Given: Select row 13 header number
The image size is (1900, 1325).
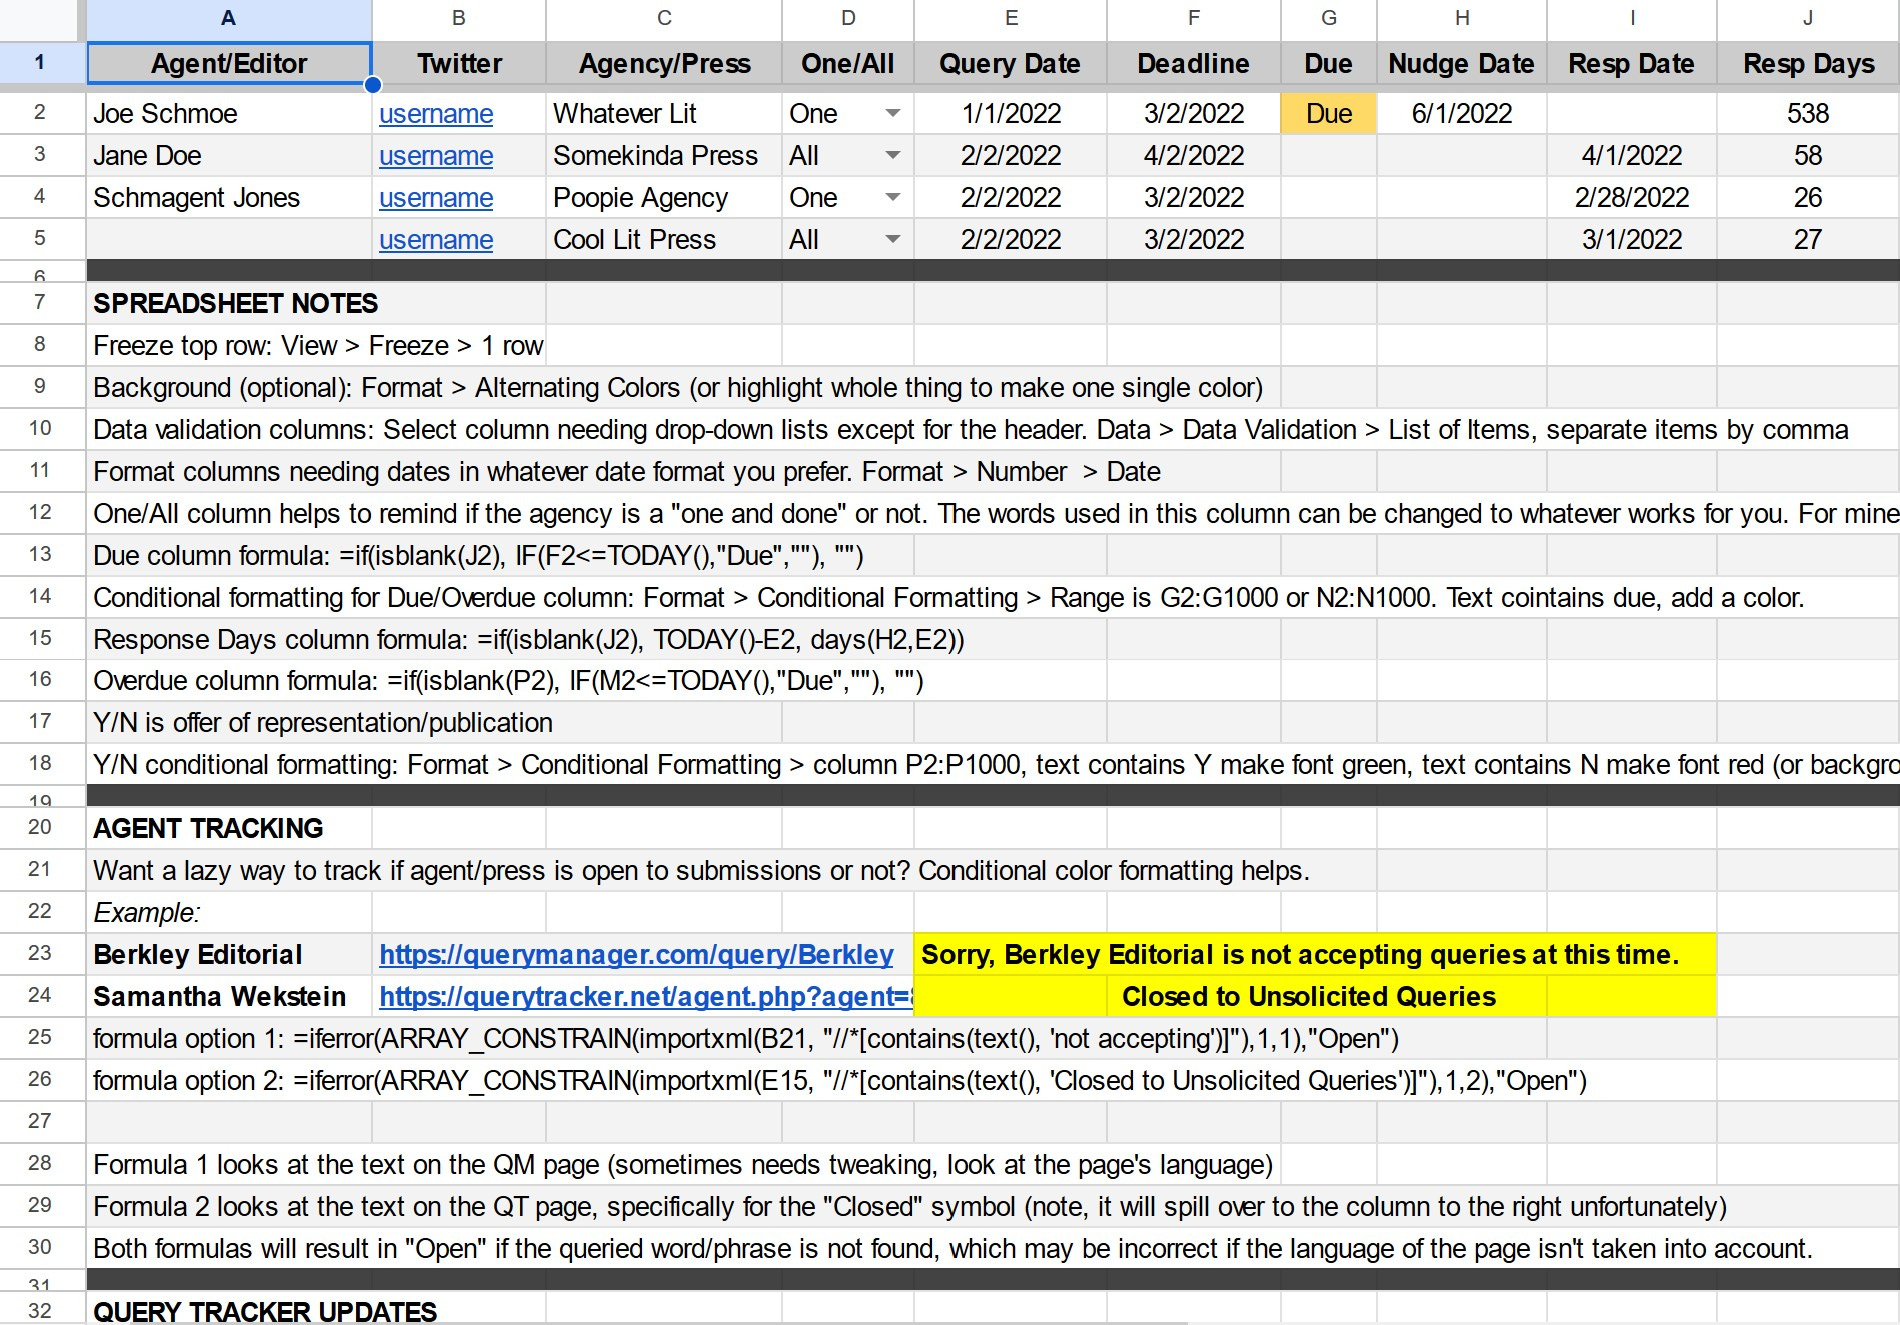Looking at the screenshot, I should point(40,554).
